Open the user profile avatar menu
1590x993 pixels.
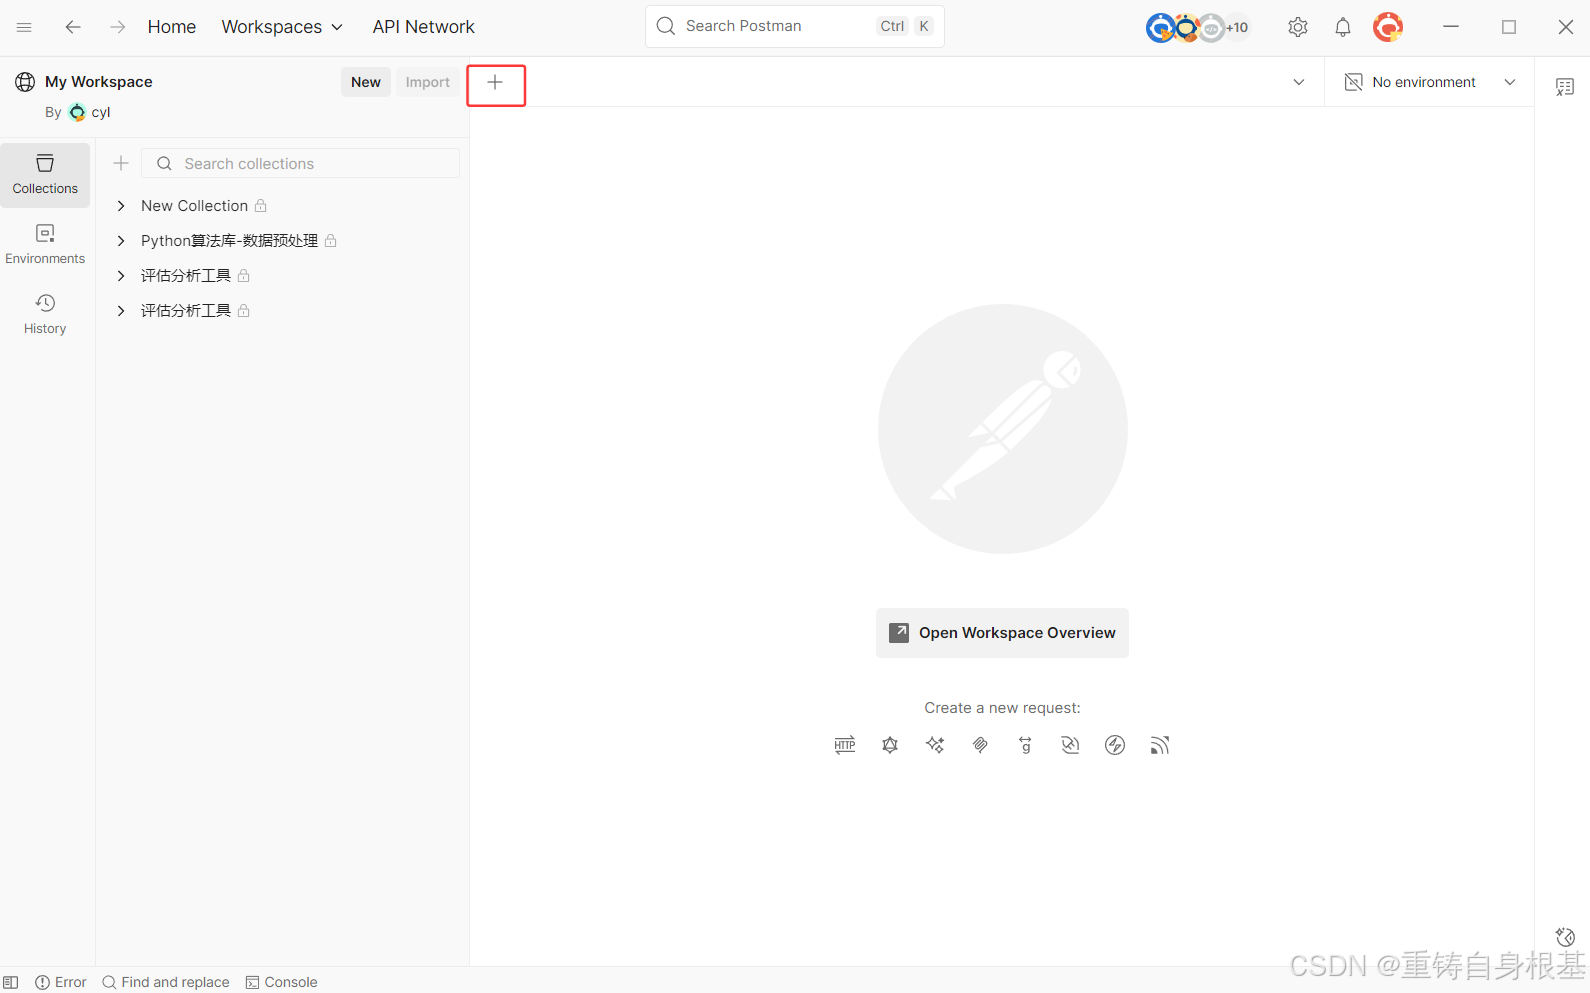[x=1388, y=27]
